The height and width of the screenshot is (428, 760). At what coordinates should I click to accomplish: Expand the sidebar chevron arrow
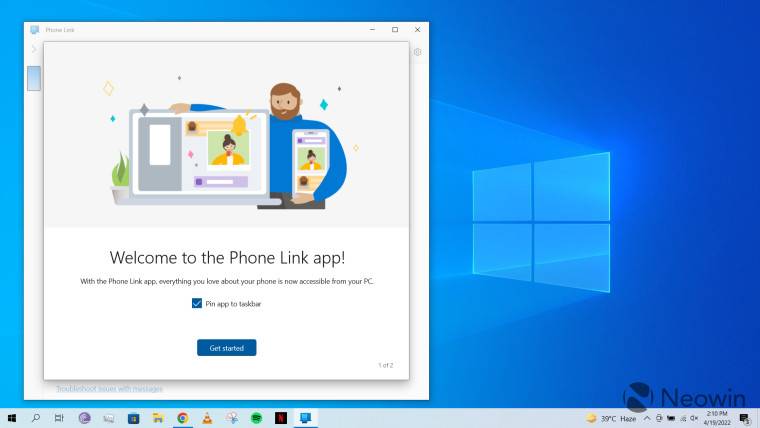click(x=33, y=49)
